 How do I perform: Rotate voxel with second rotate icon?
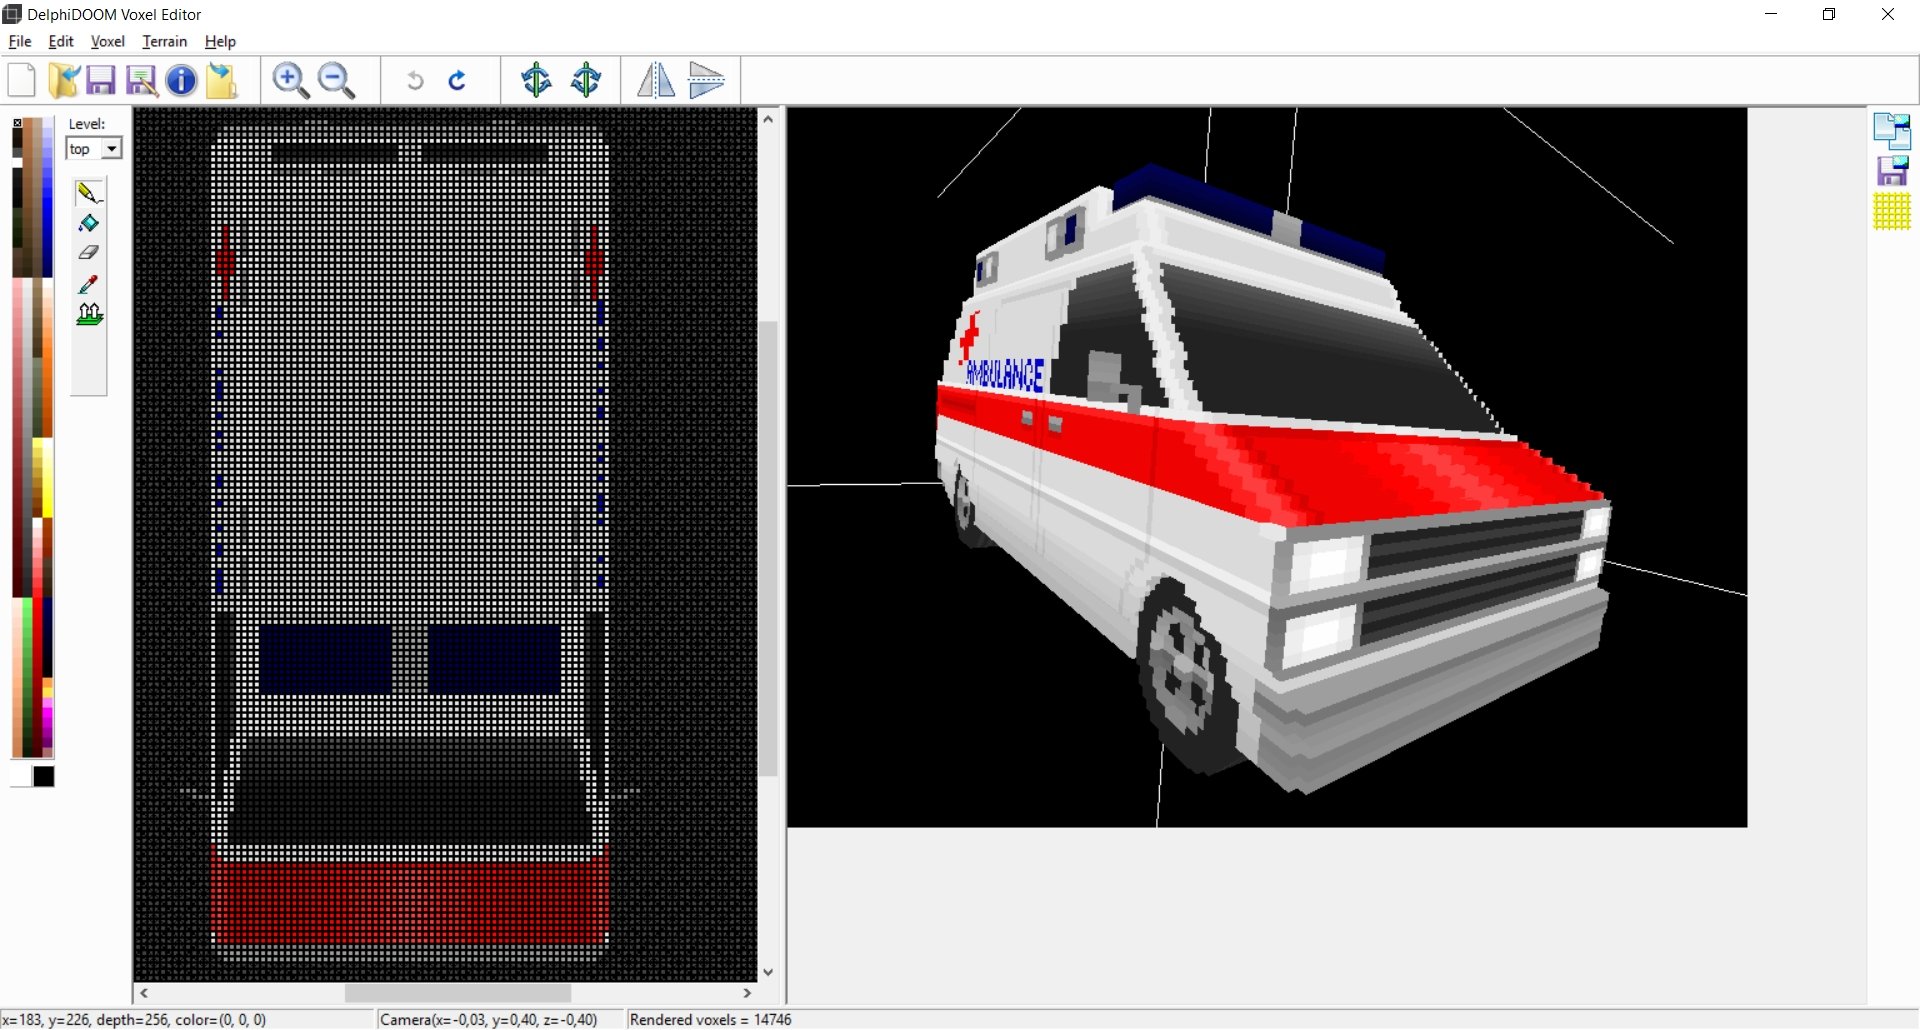[586, 80]
